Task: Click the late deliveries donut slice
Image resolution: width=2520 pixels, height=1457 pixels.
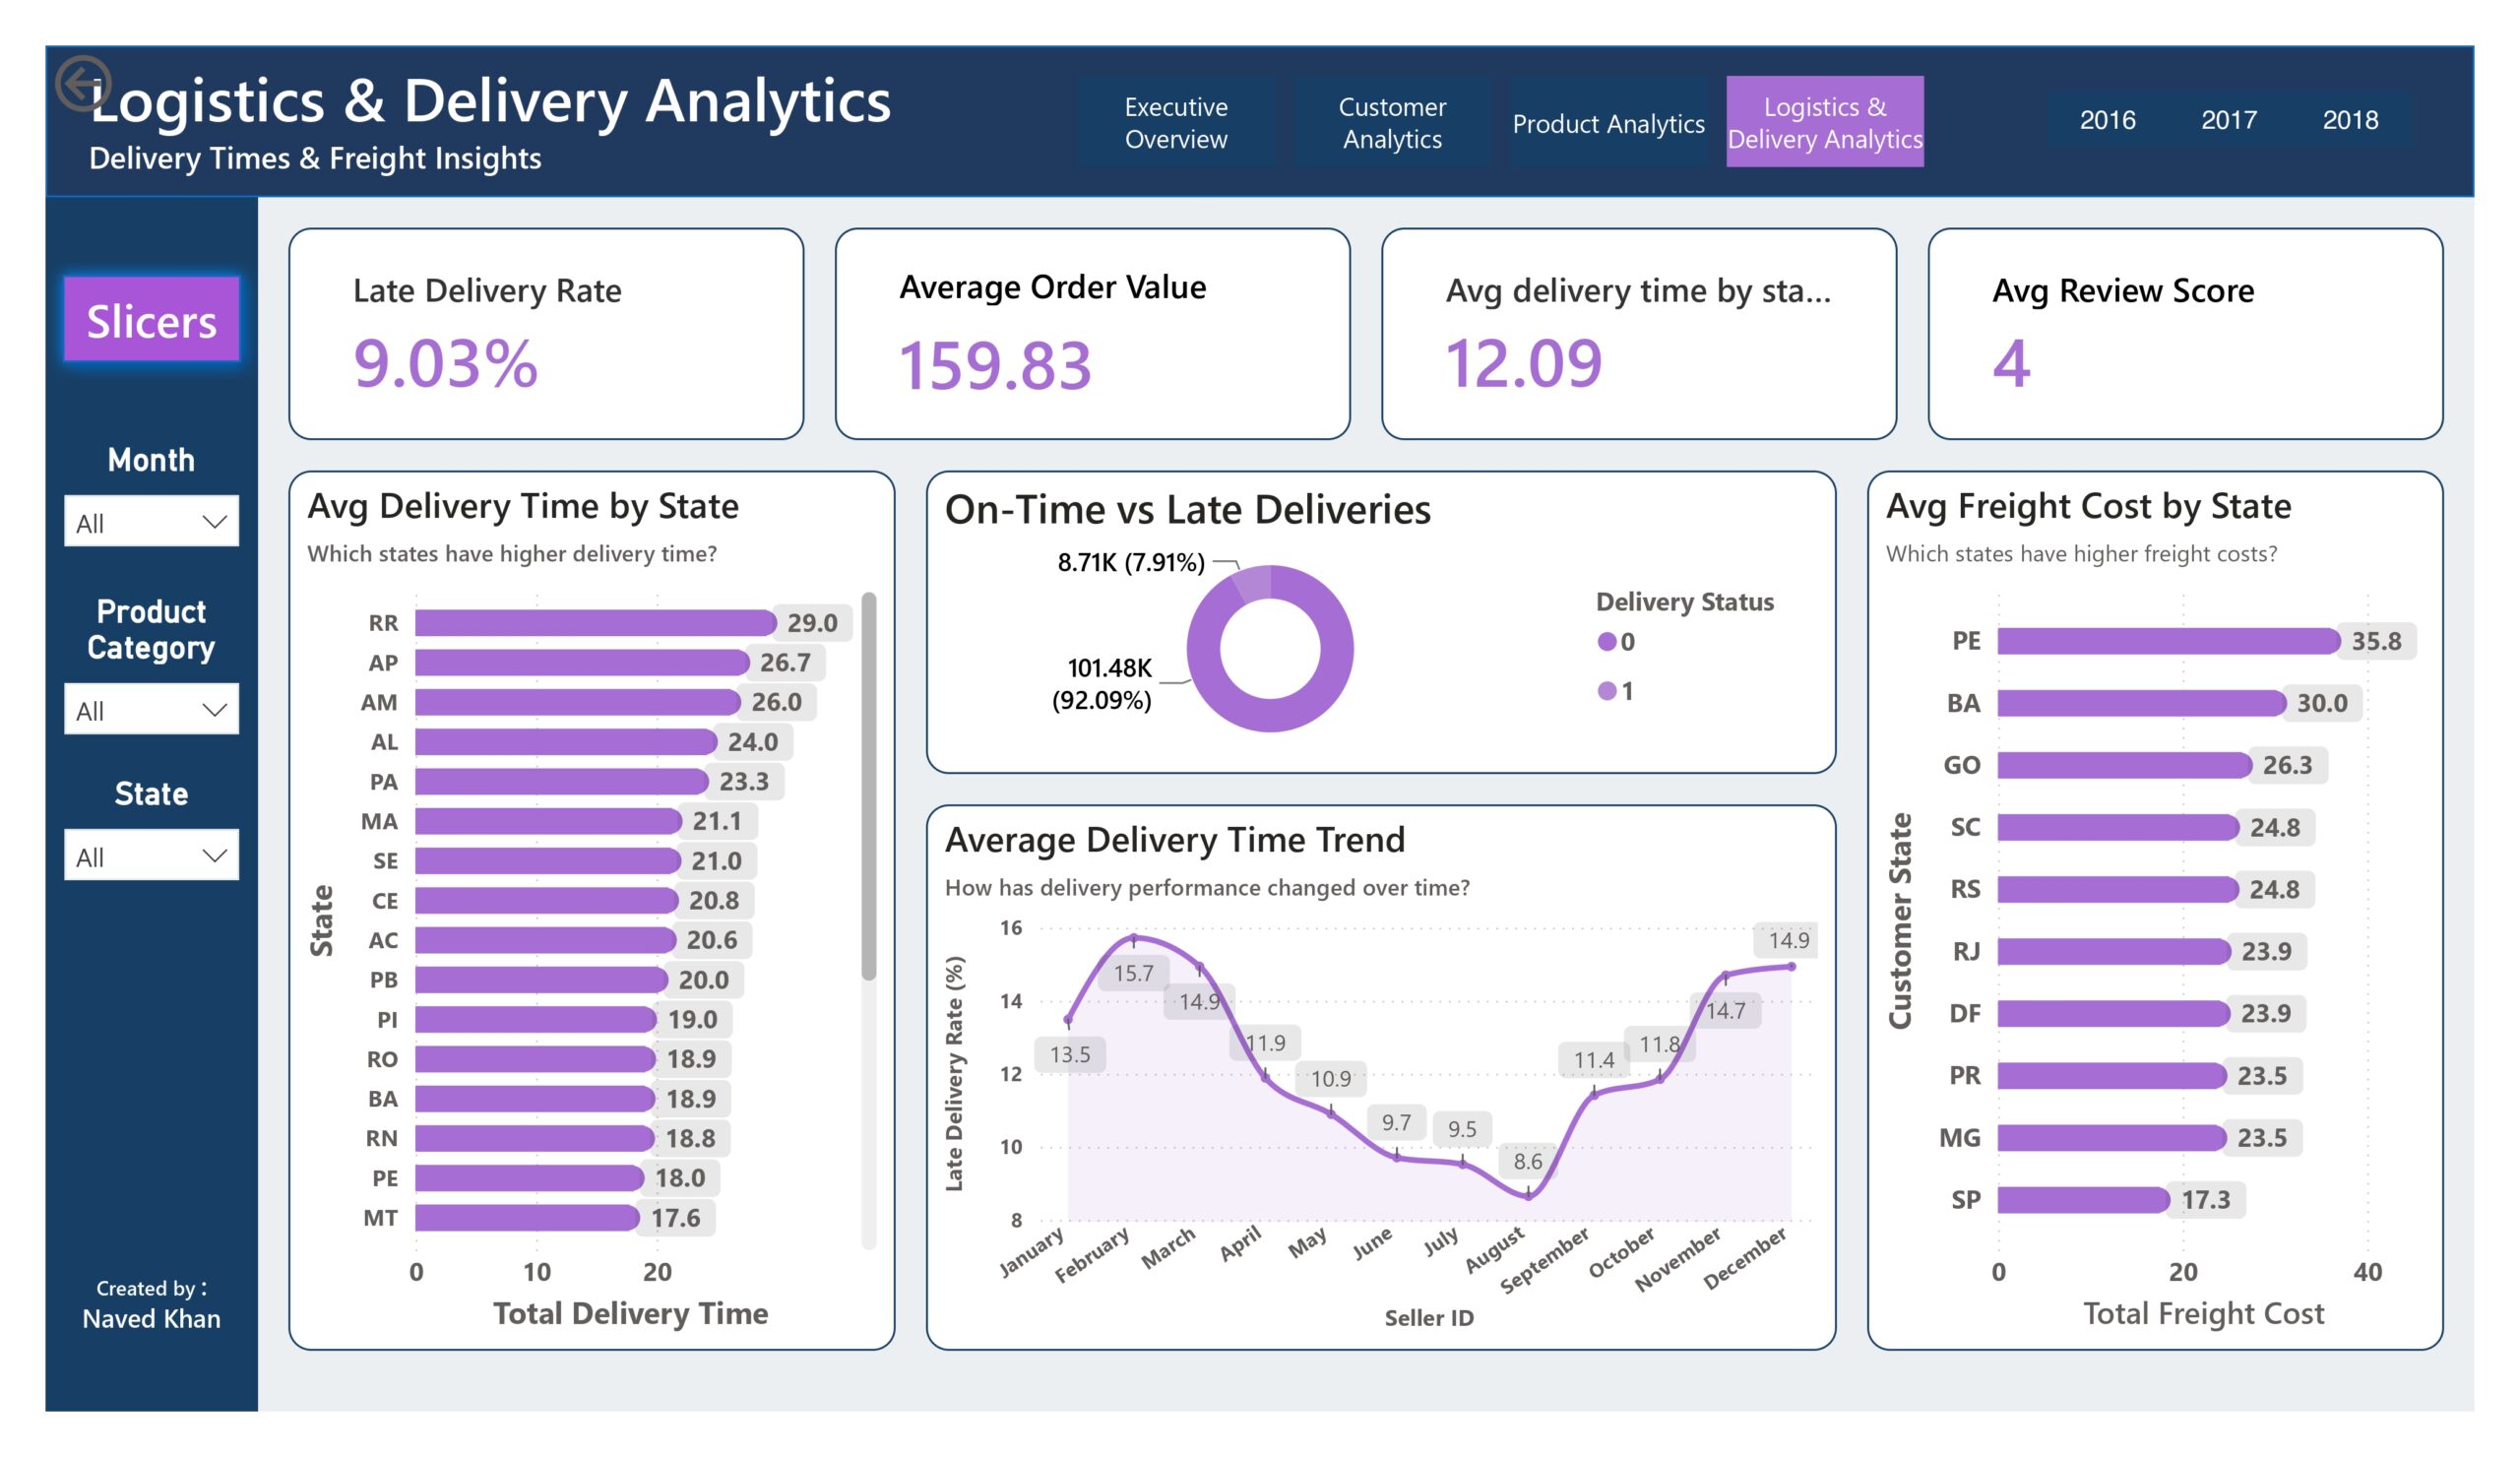Action: (x=1252, y=584)
